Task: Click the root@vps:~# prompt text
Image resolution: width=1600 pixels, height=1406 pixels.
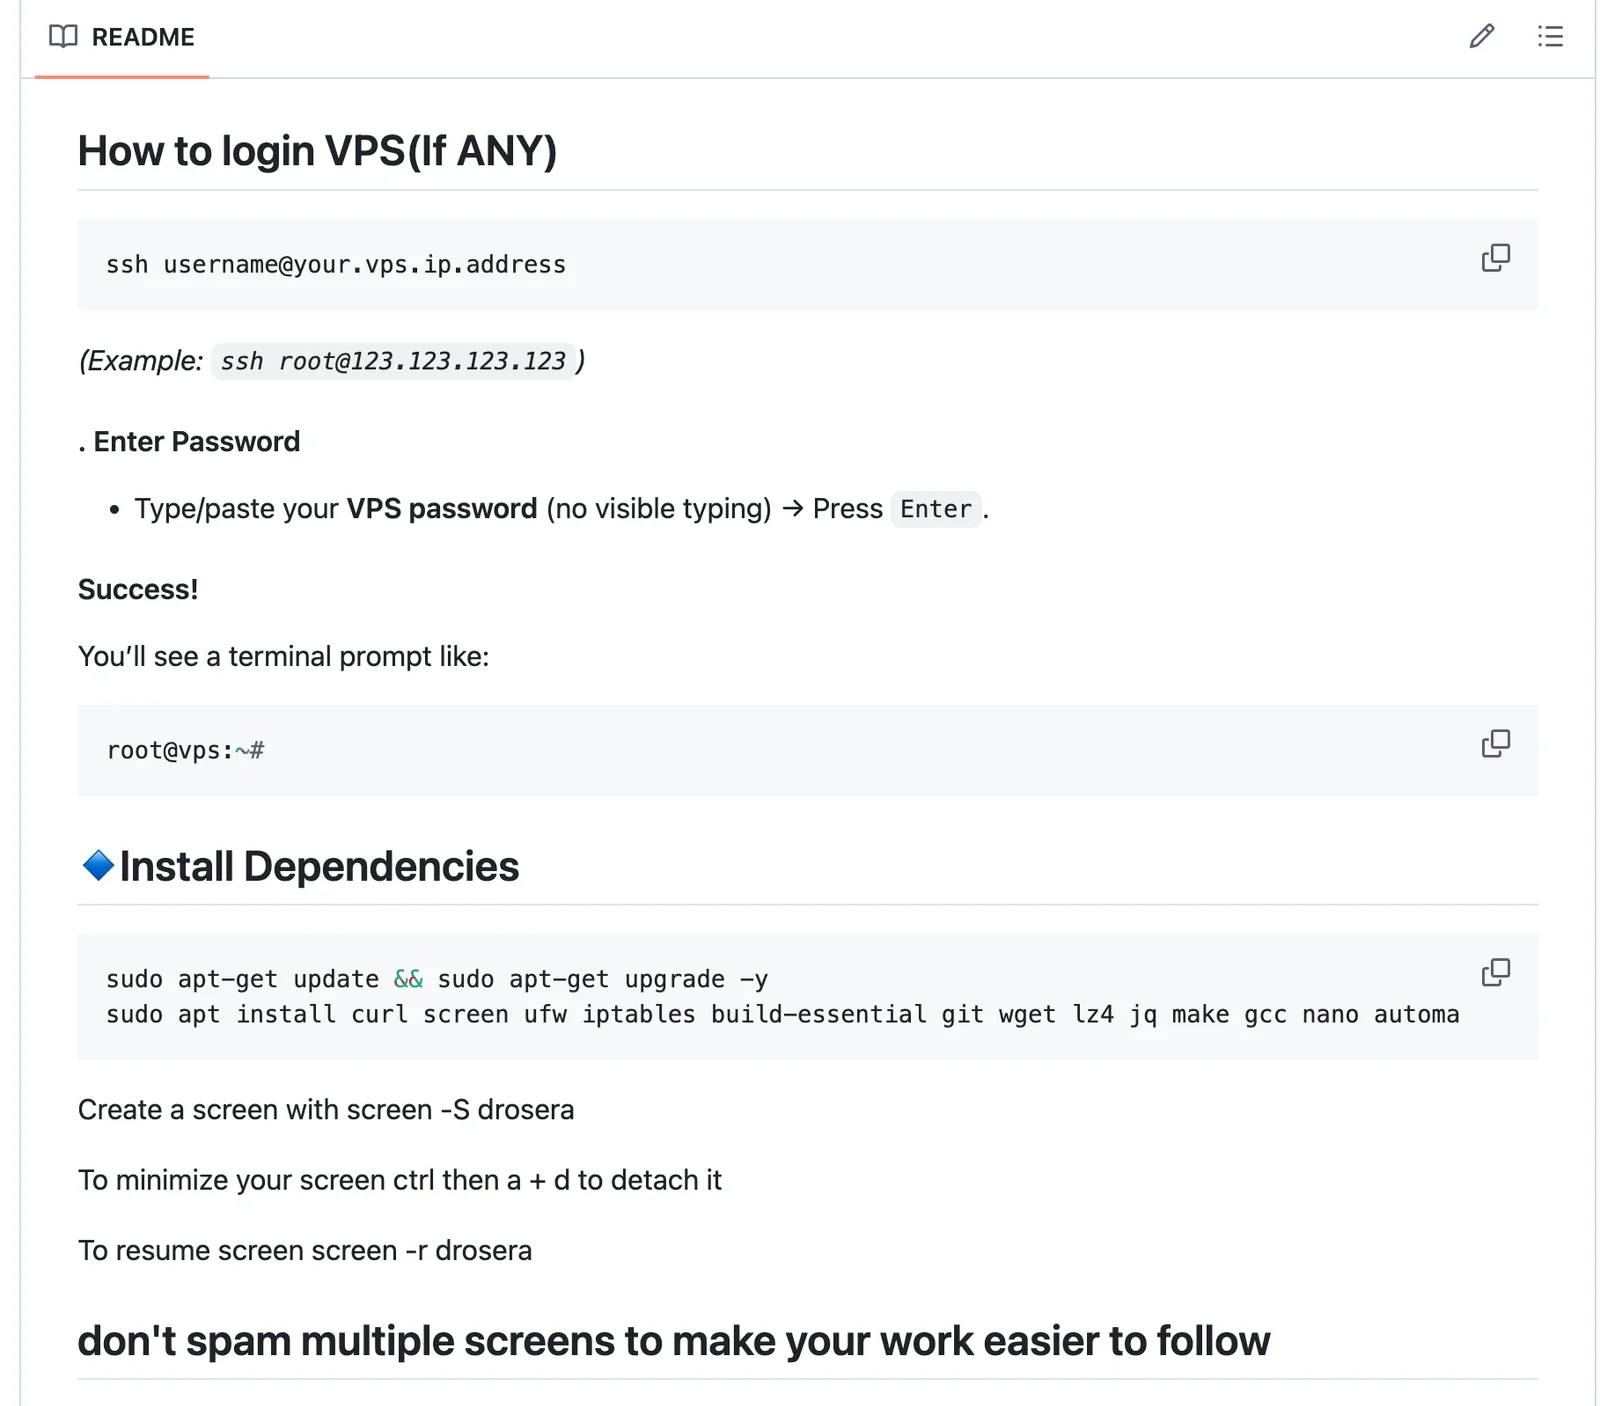Action: [186, 751]
